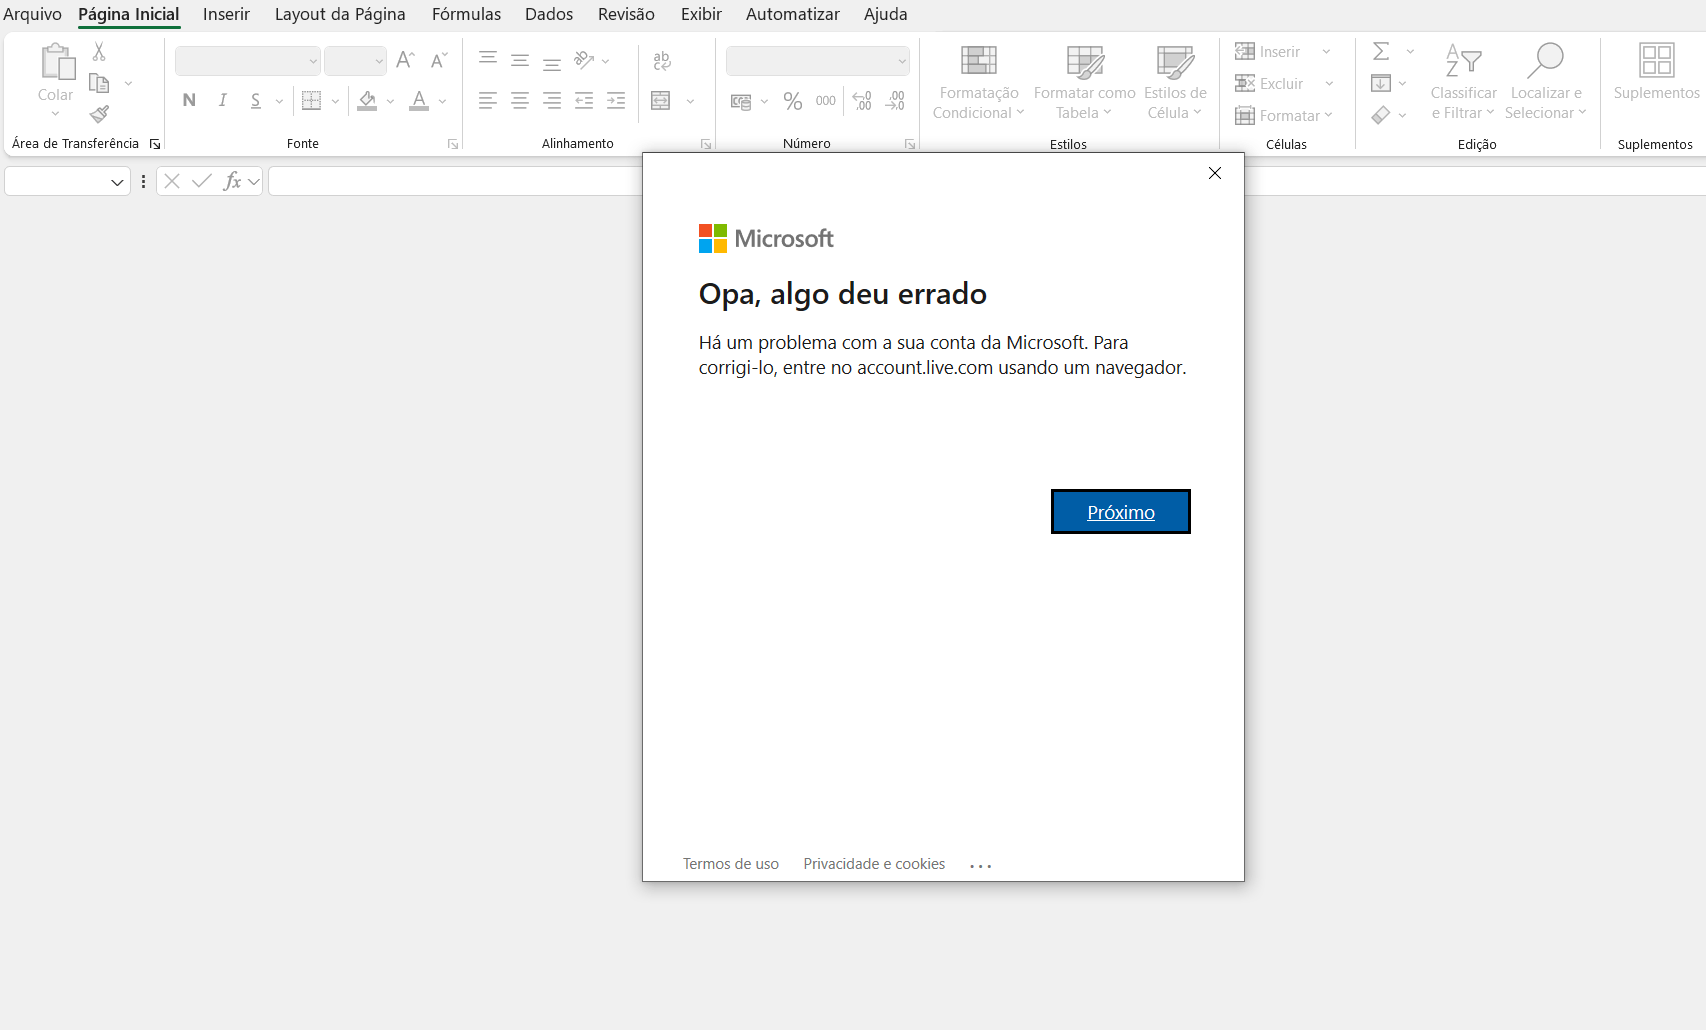Click the Merge and Center icon
1706x1030 pixels.
coord(661,100)
